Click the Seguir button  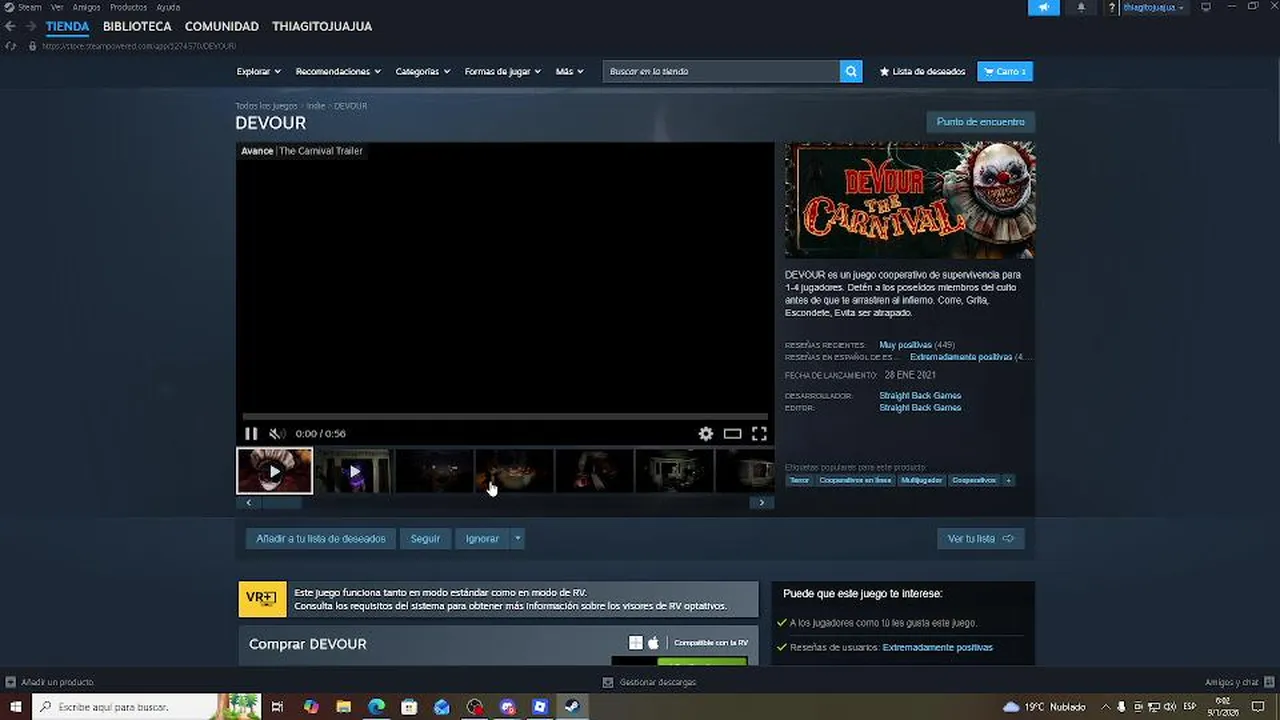coord(425,539)
